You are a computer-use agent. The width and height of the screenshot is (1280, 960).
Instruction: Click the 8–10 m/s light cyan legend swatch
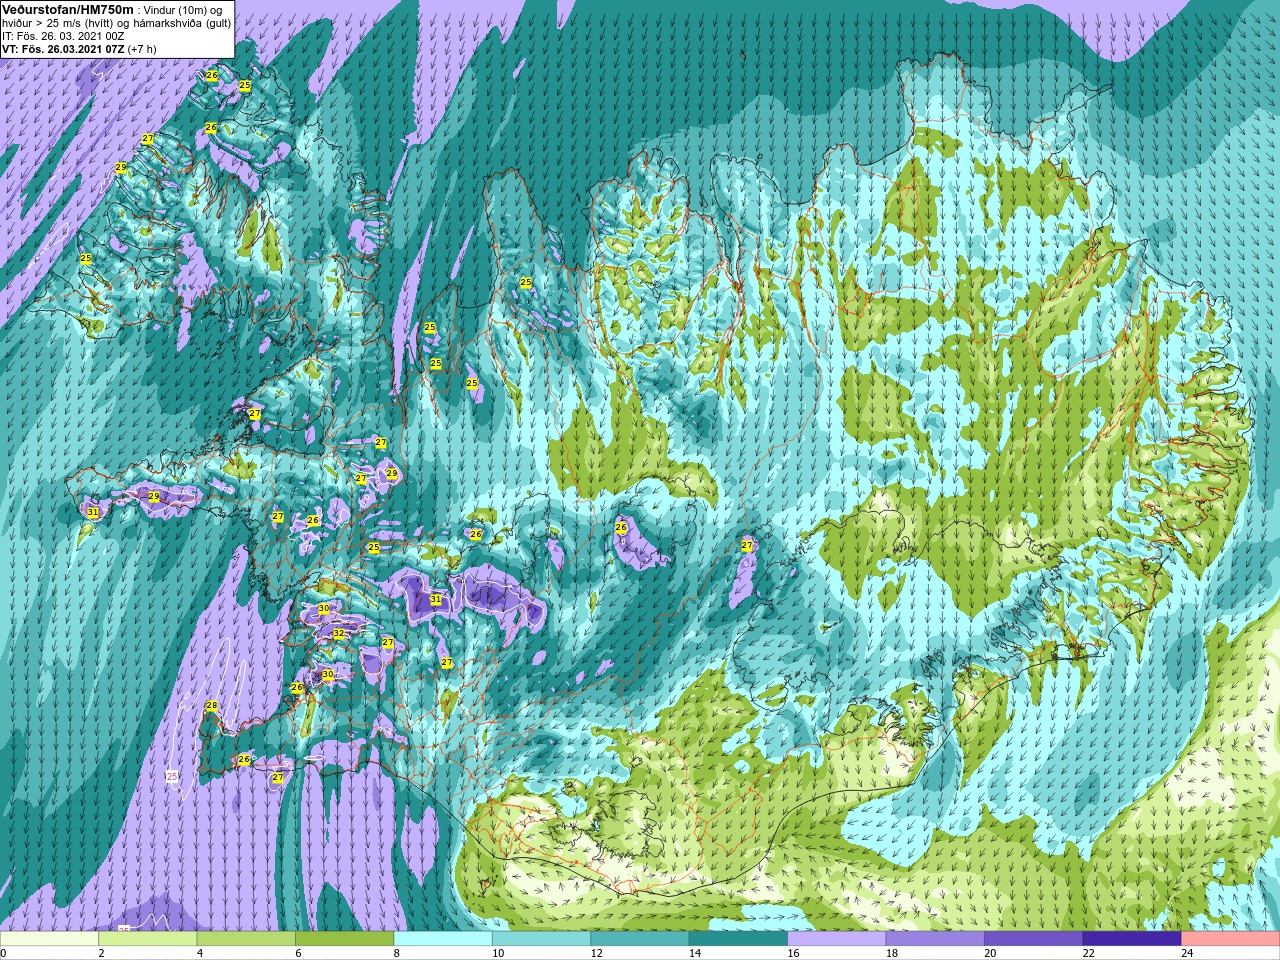[443, 939]
